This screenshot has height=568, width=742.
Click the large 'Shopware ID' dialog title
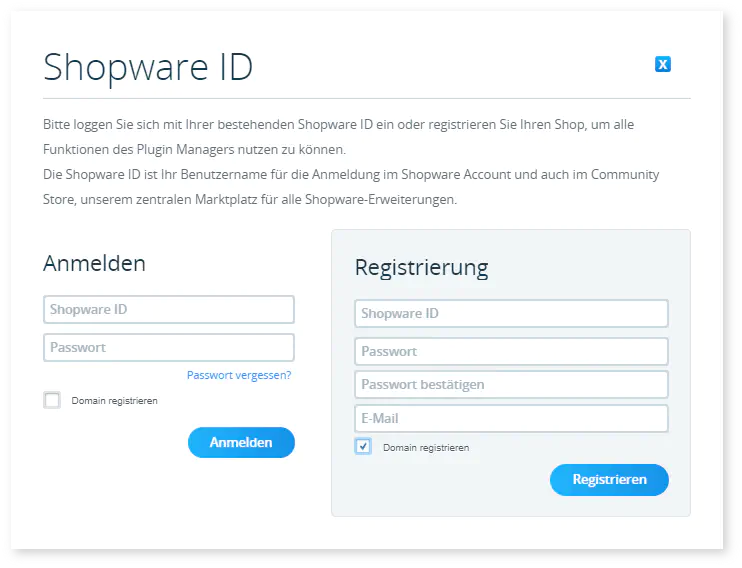[148, 68]
